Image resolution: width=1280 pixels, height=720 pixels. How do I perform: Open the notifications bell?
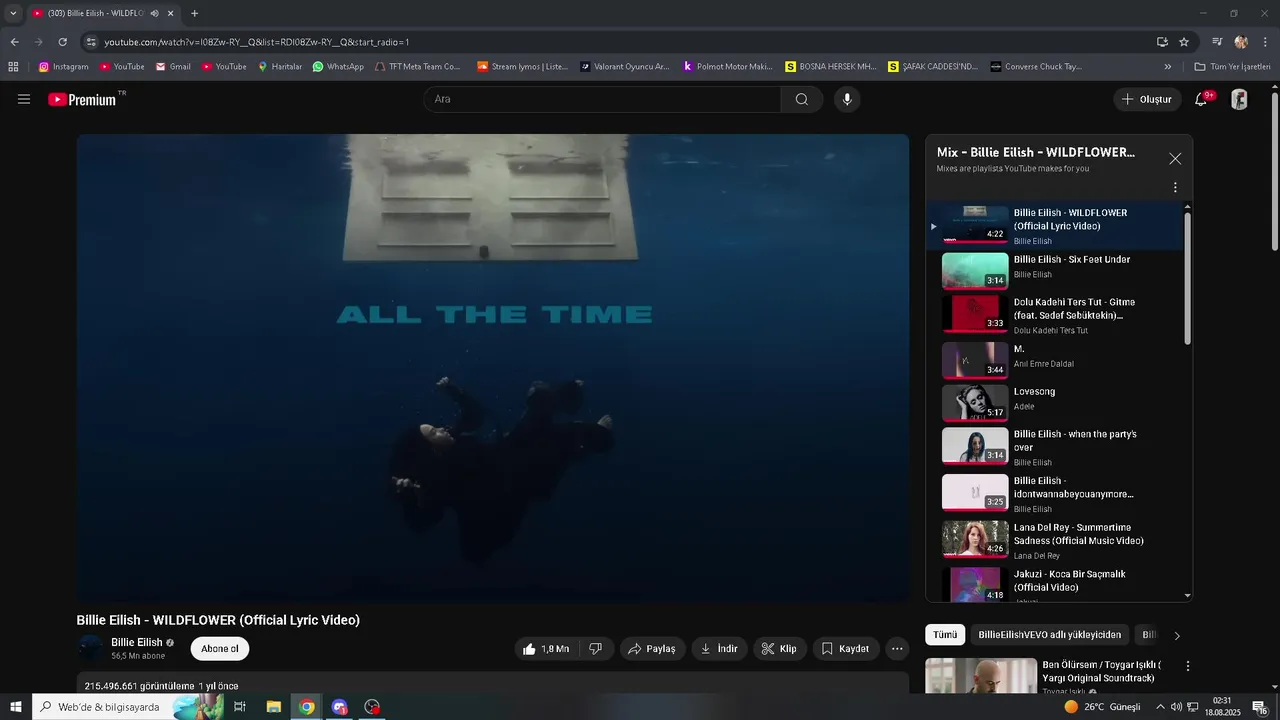pyautogui.click(x=1202, y=99)
